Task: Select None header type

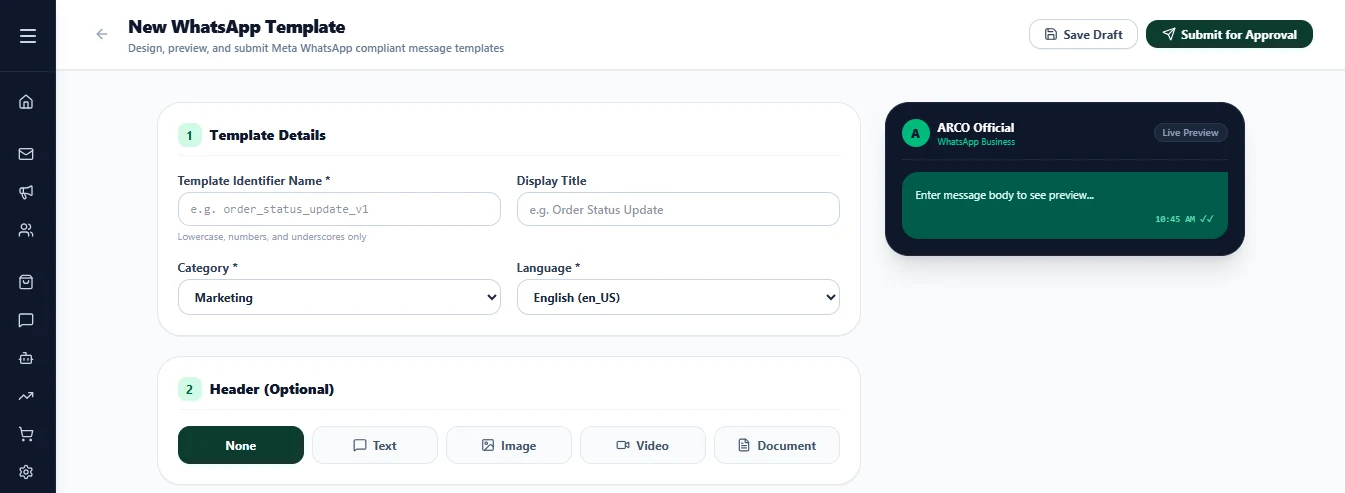Action: tap(241, 445)
